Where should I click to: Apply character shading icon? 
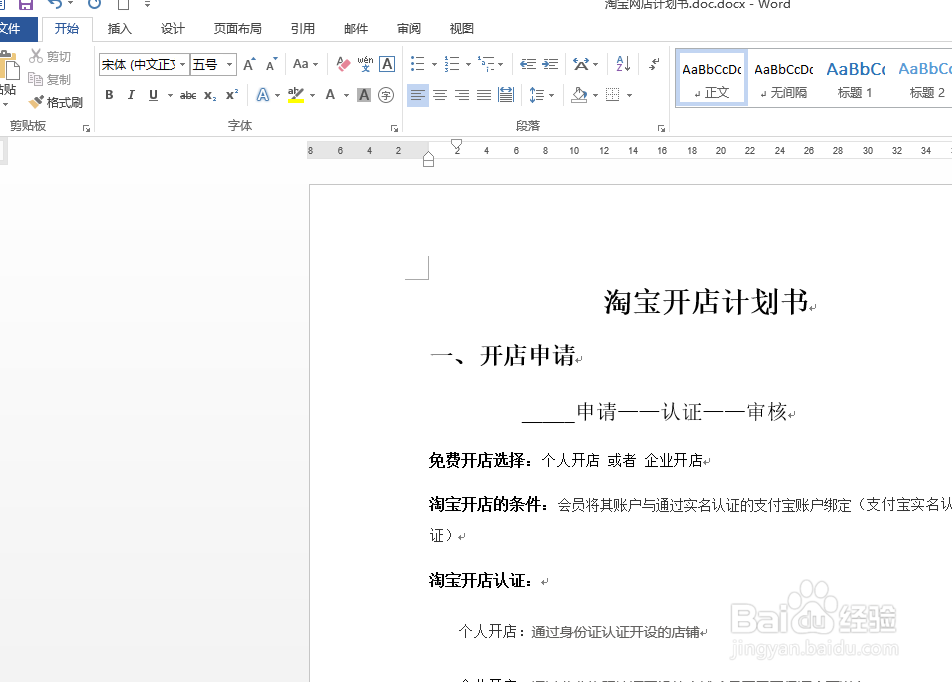(364, 95)
